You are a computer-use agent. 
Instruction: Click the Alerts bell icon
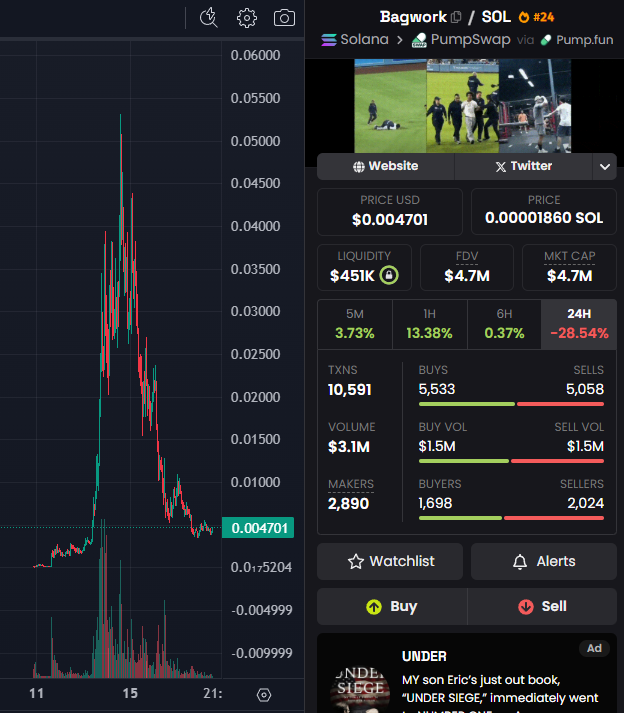click(520, 562)
